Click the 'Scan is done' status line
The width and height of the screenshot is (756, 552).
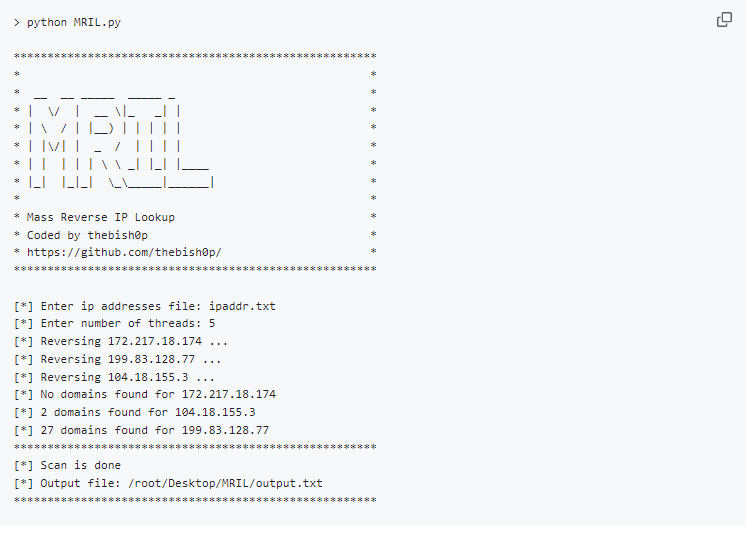pos(73,466)
